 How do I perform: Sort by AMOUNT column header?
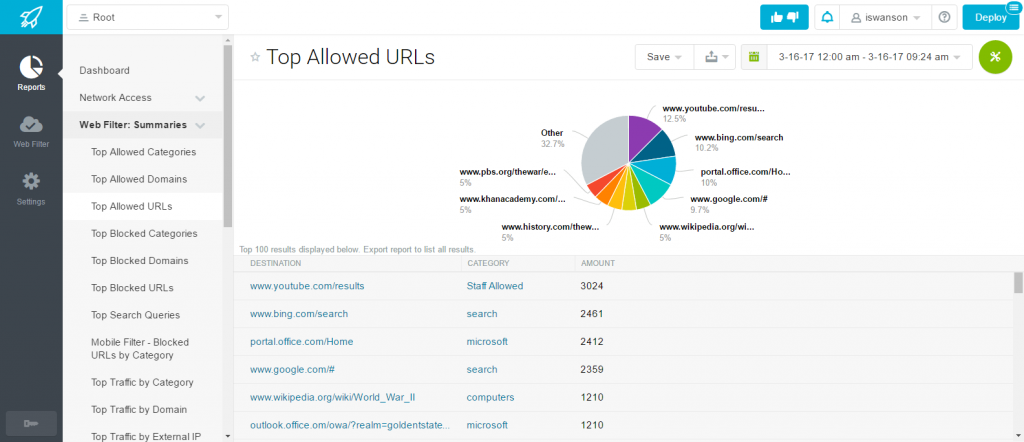point(598,264)
